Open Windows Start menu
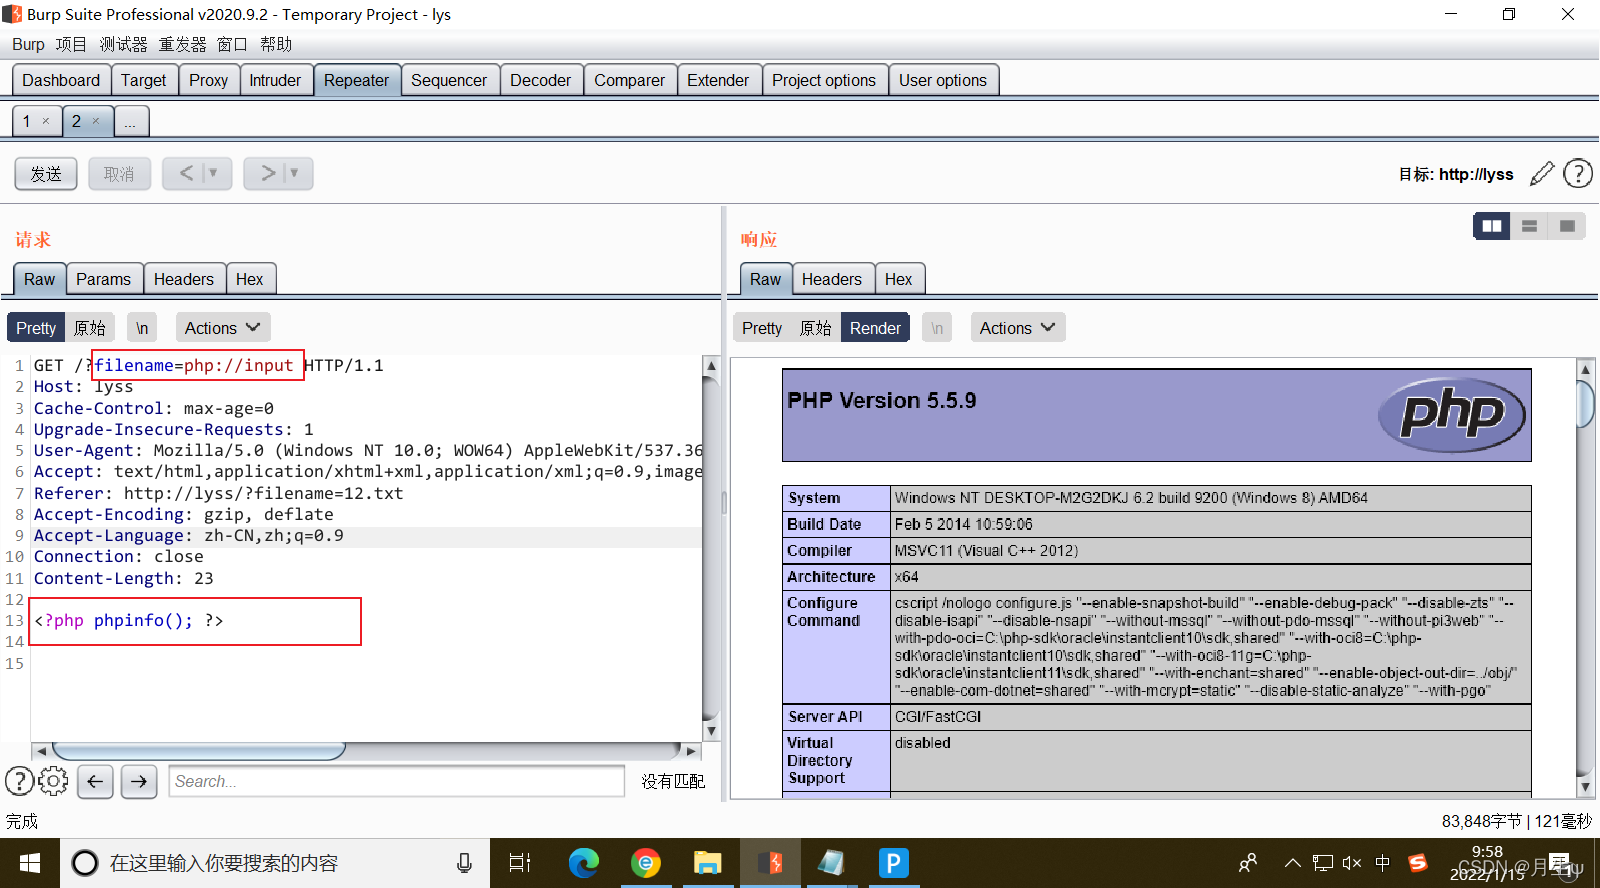1600x888 pixels. [x=30, y=863]
